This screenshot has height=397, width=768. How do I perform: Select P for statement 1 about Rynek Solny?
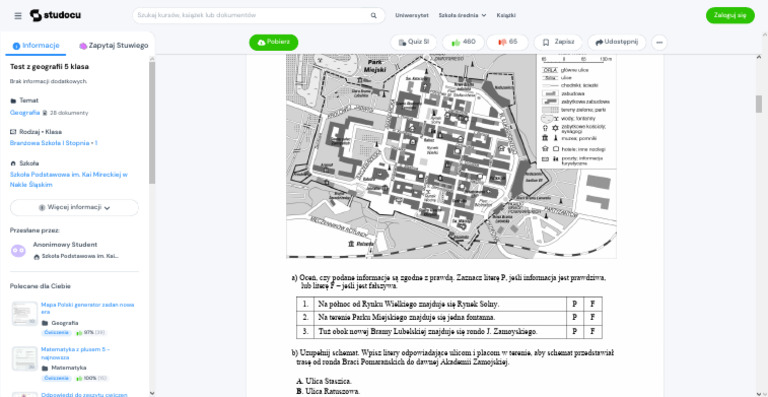point(575,304)
